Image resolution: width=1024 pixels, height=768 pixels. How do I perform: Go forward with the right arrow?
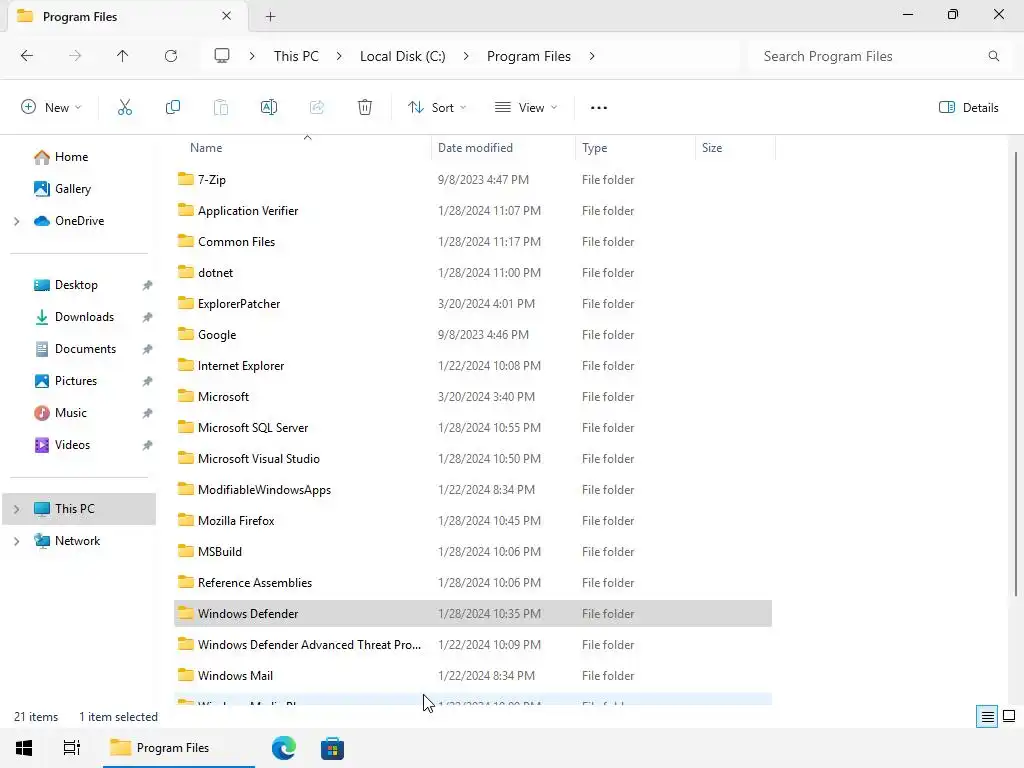tap(75, 56)
